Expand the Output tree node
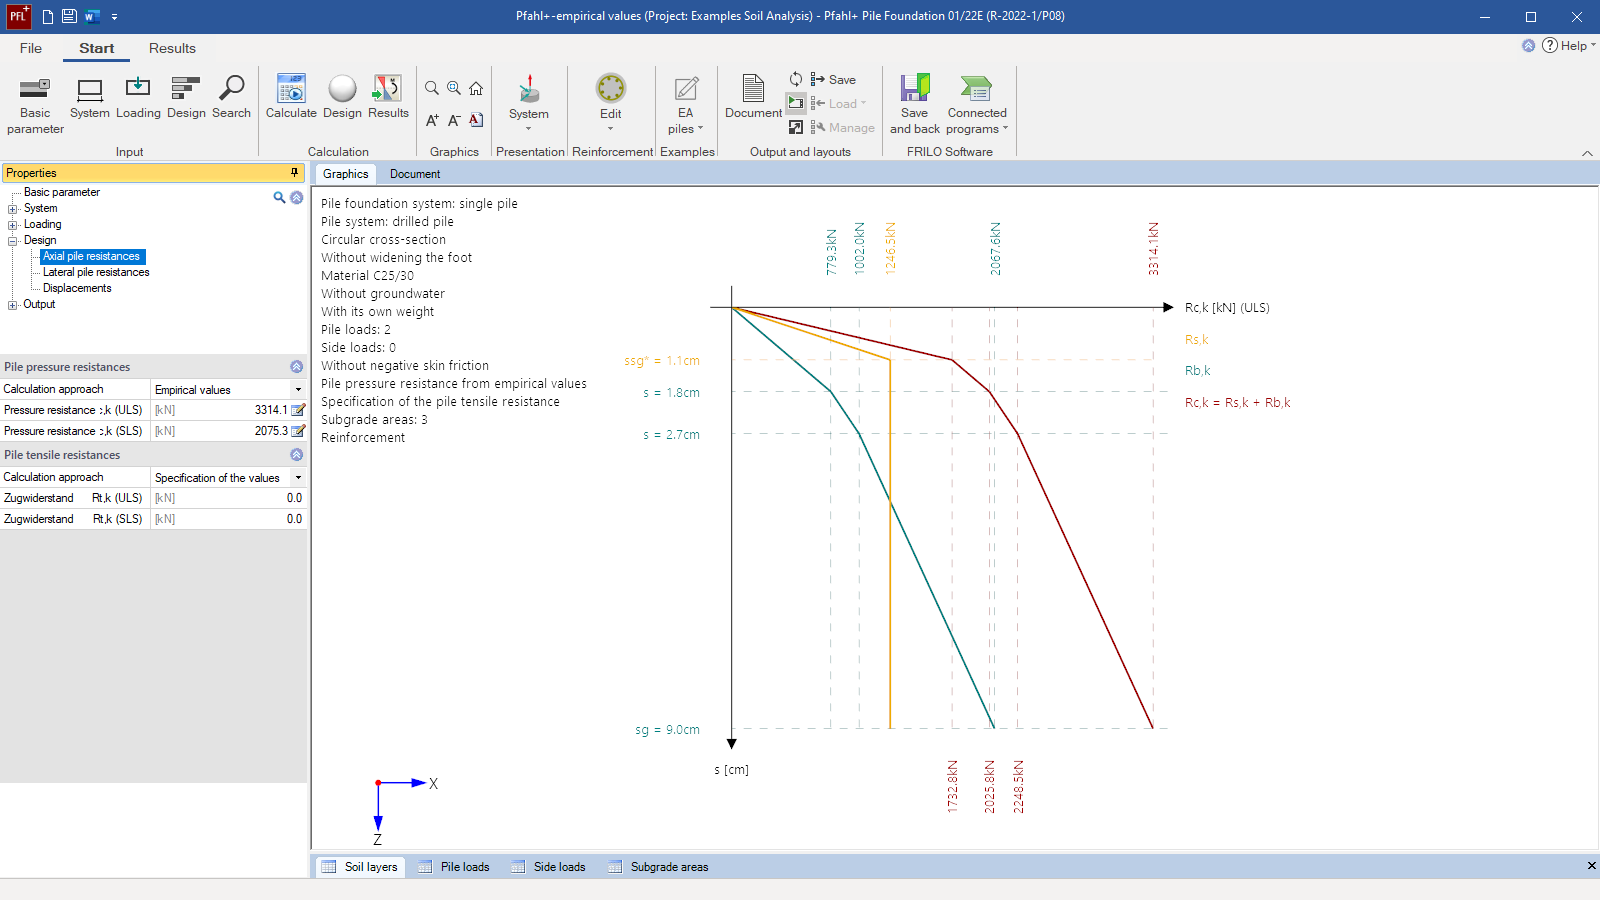This screenshot has width=1600, height=900. [13, 305]
